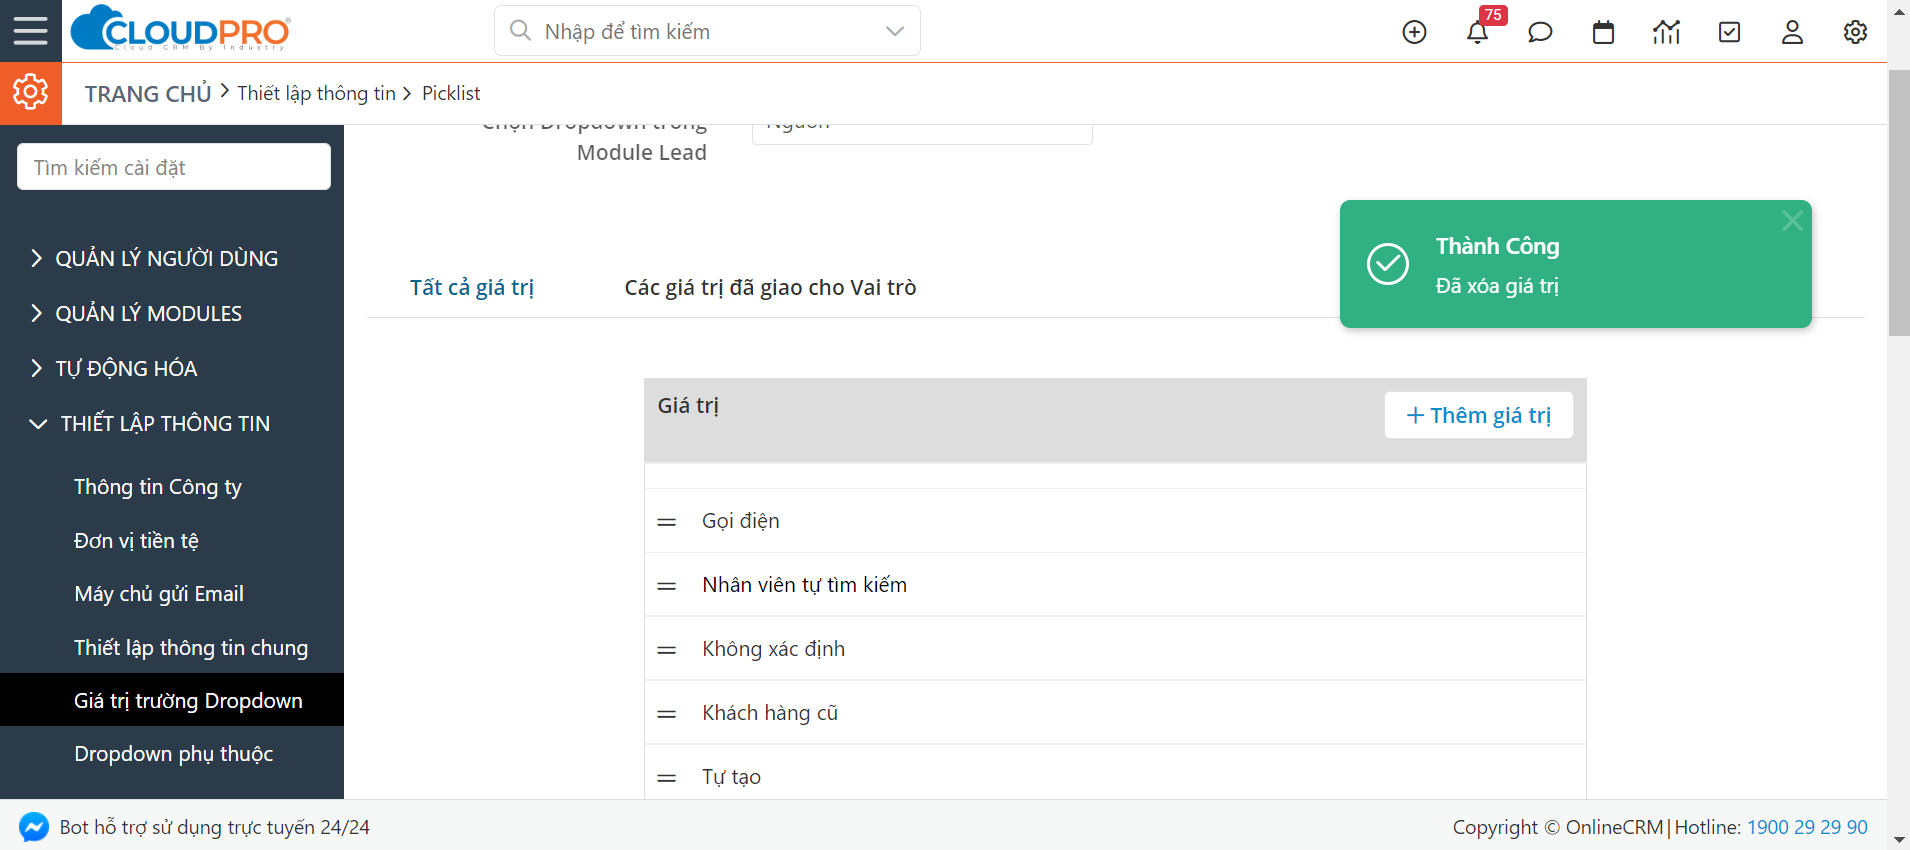
Task: Focus the Nhập để tìm kiếm search box
Action: 707,31
